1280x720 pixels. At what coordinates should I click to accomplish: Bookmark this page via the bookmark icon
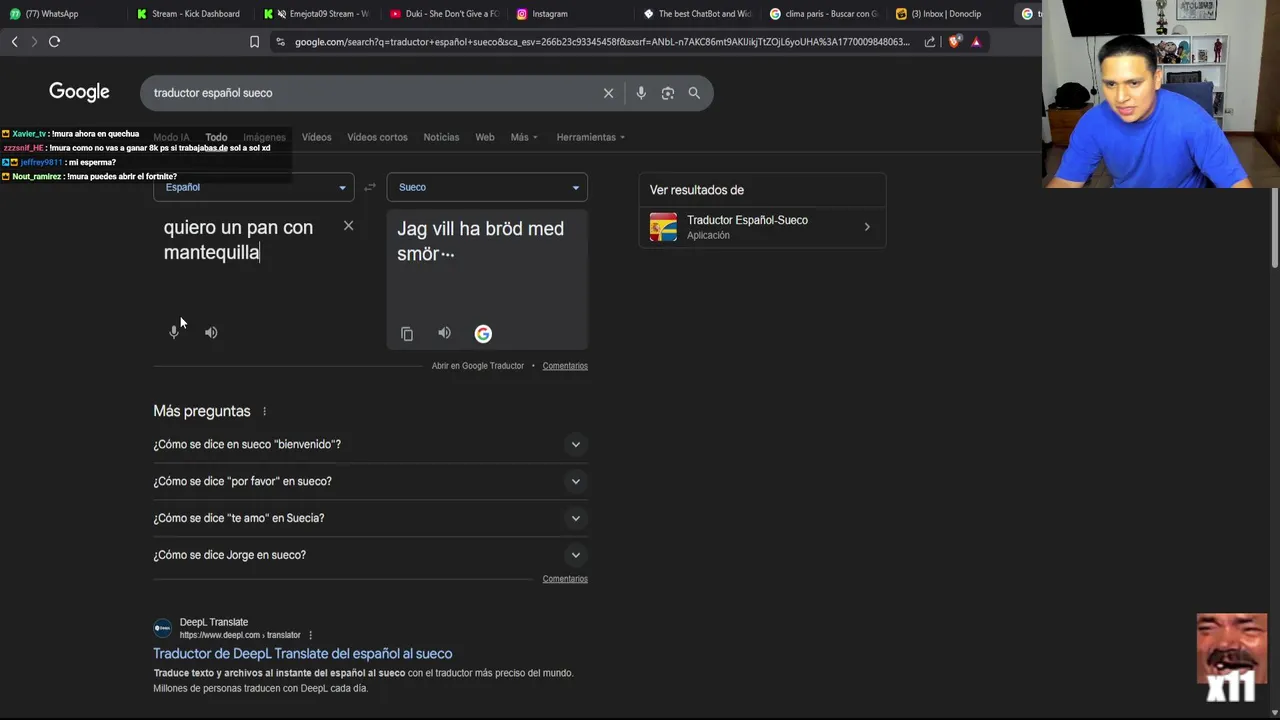click(254, 42)
